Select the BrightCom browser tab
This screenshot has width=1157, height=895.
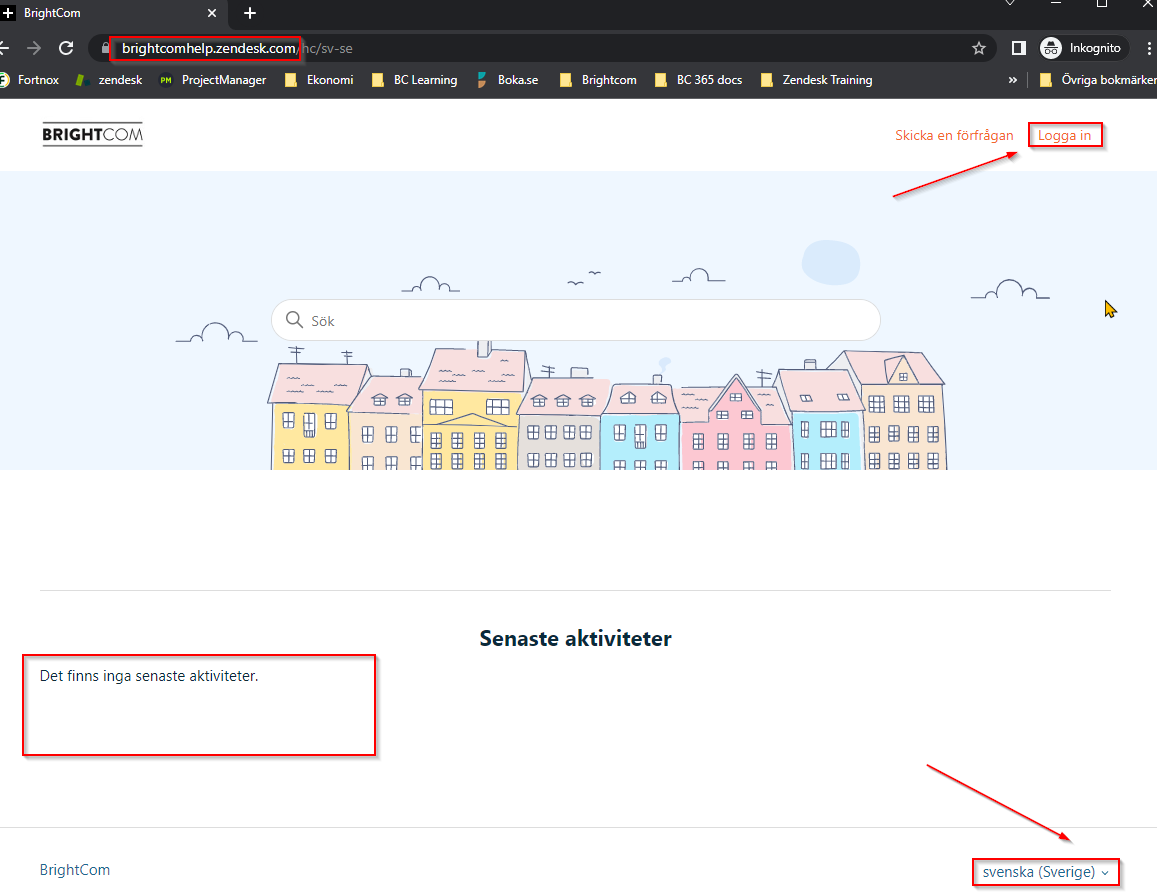110,14
